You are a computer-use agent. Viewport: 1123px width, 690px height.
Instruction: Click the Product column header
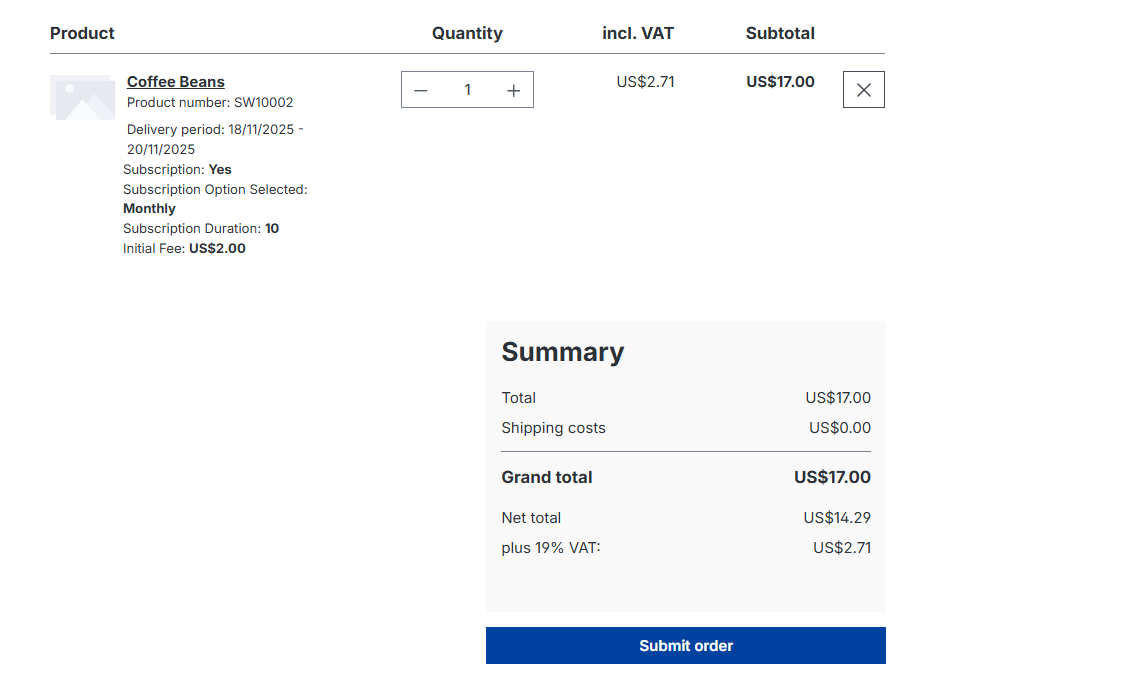click(x=82, y=33)
